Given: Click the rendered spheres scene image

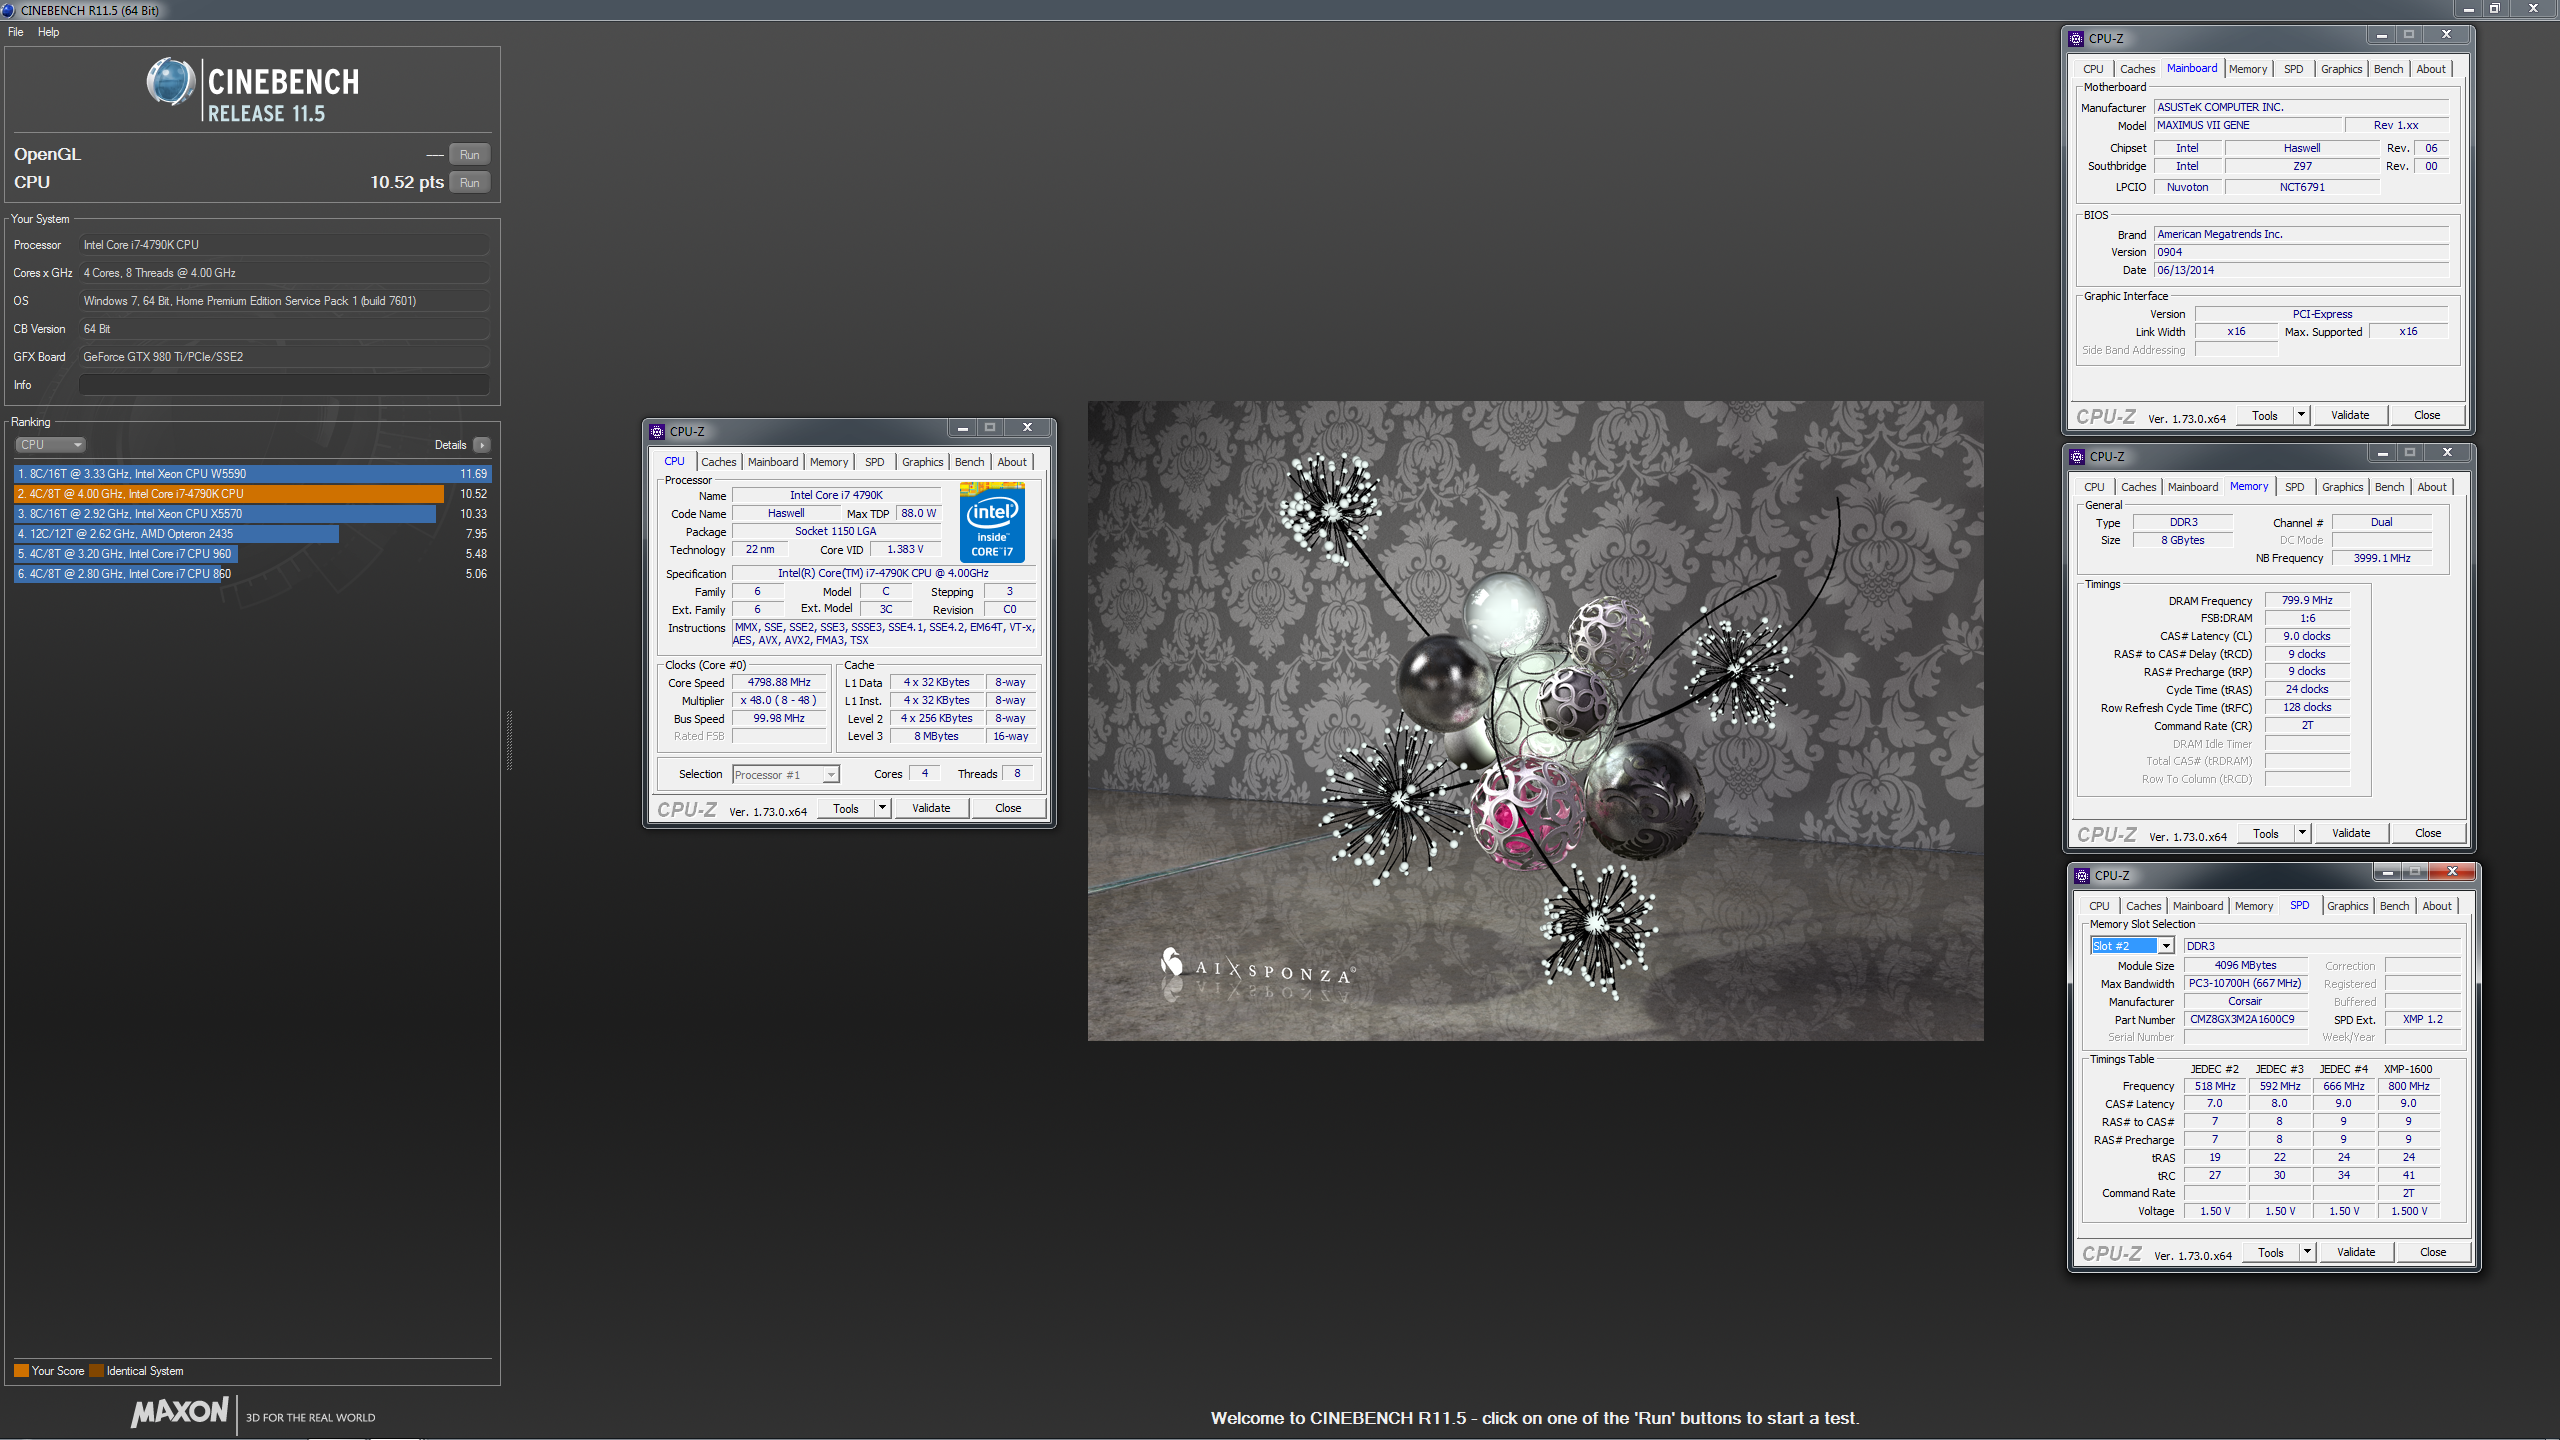Looking at the screenshot, I should pyautogui.click(x=1535, y=721).
